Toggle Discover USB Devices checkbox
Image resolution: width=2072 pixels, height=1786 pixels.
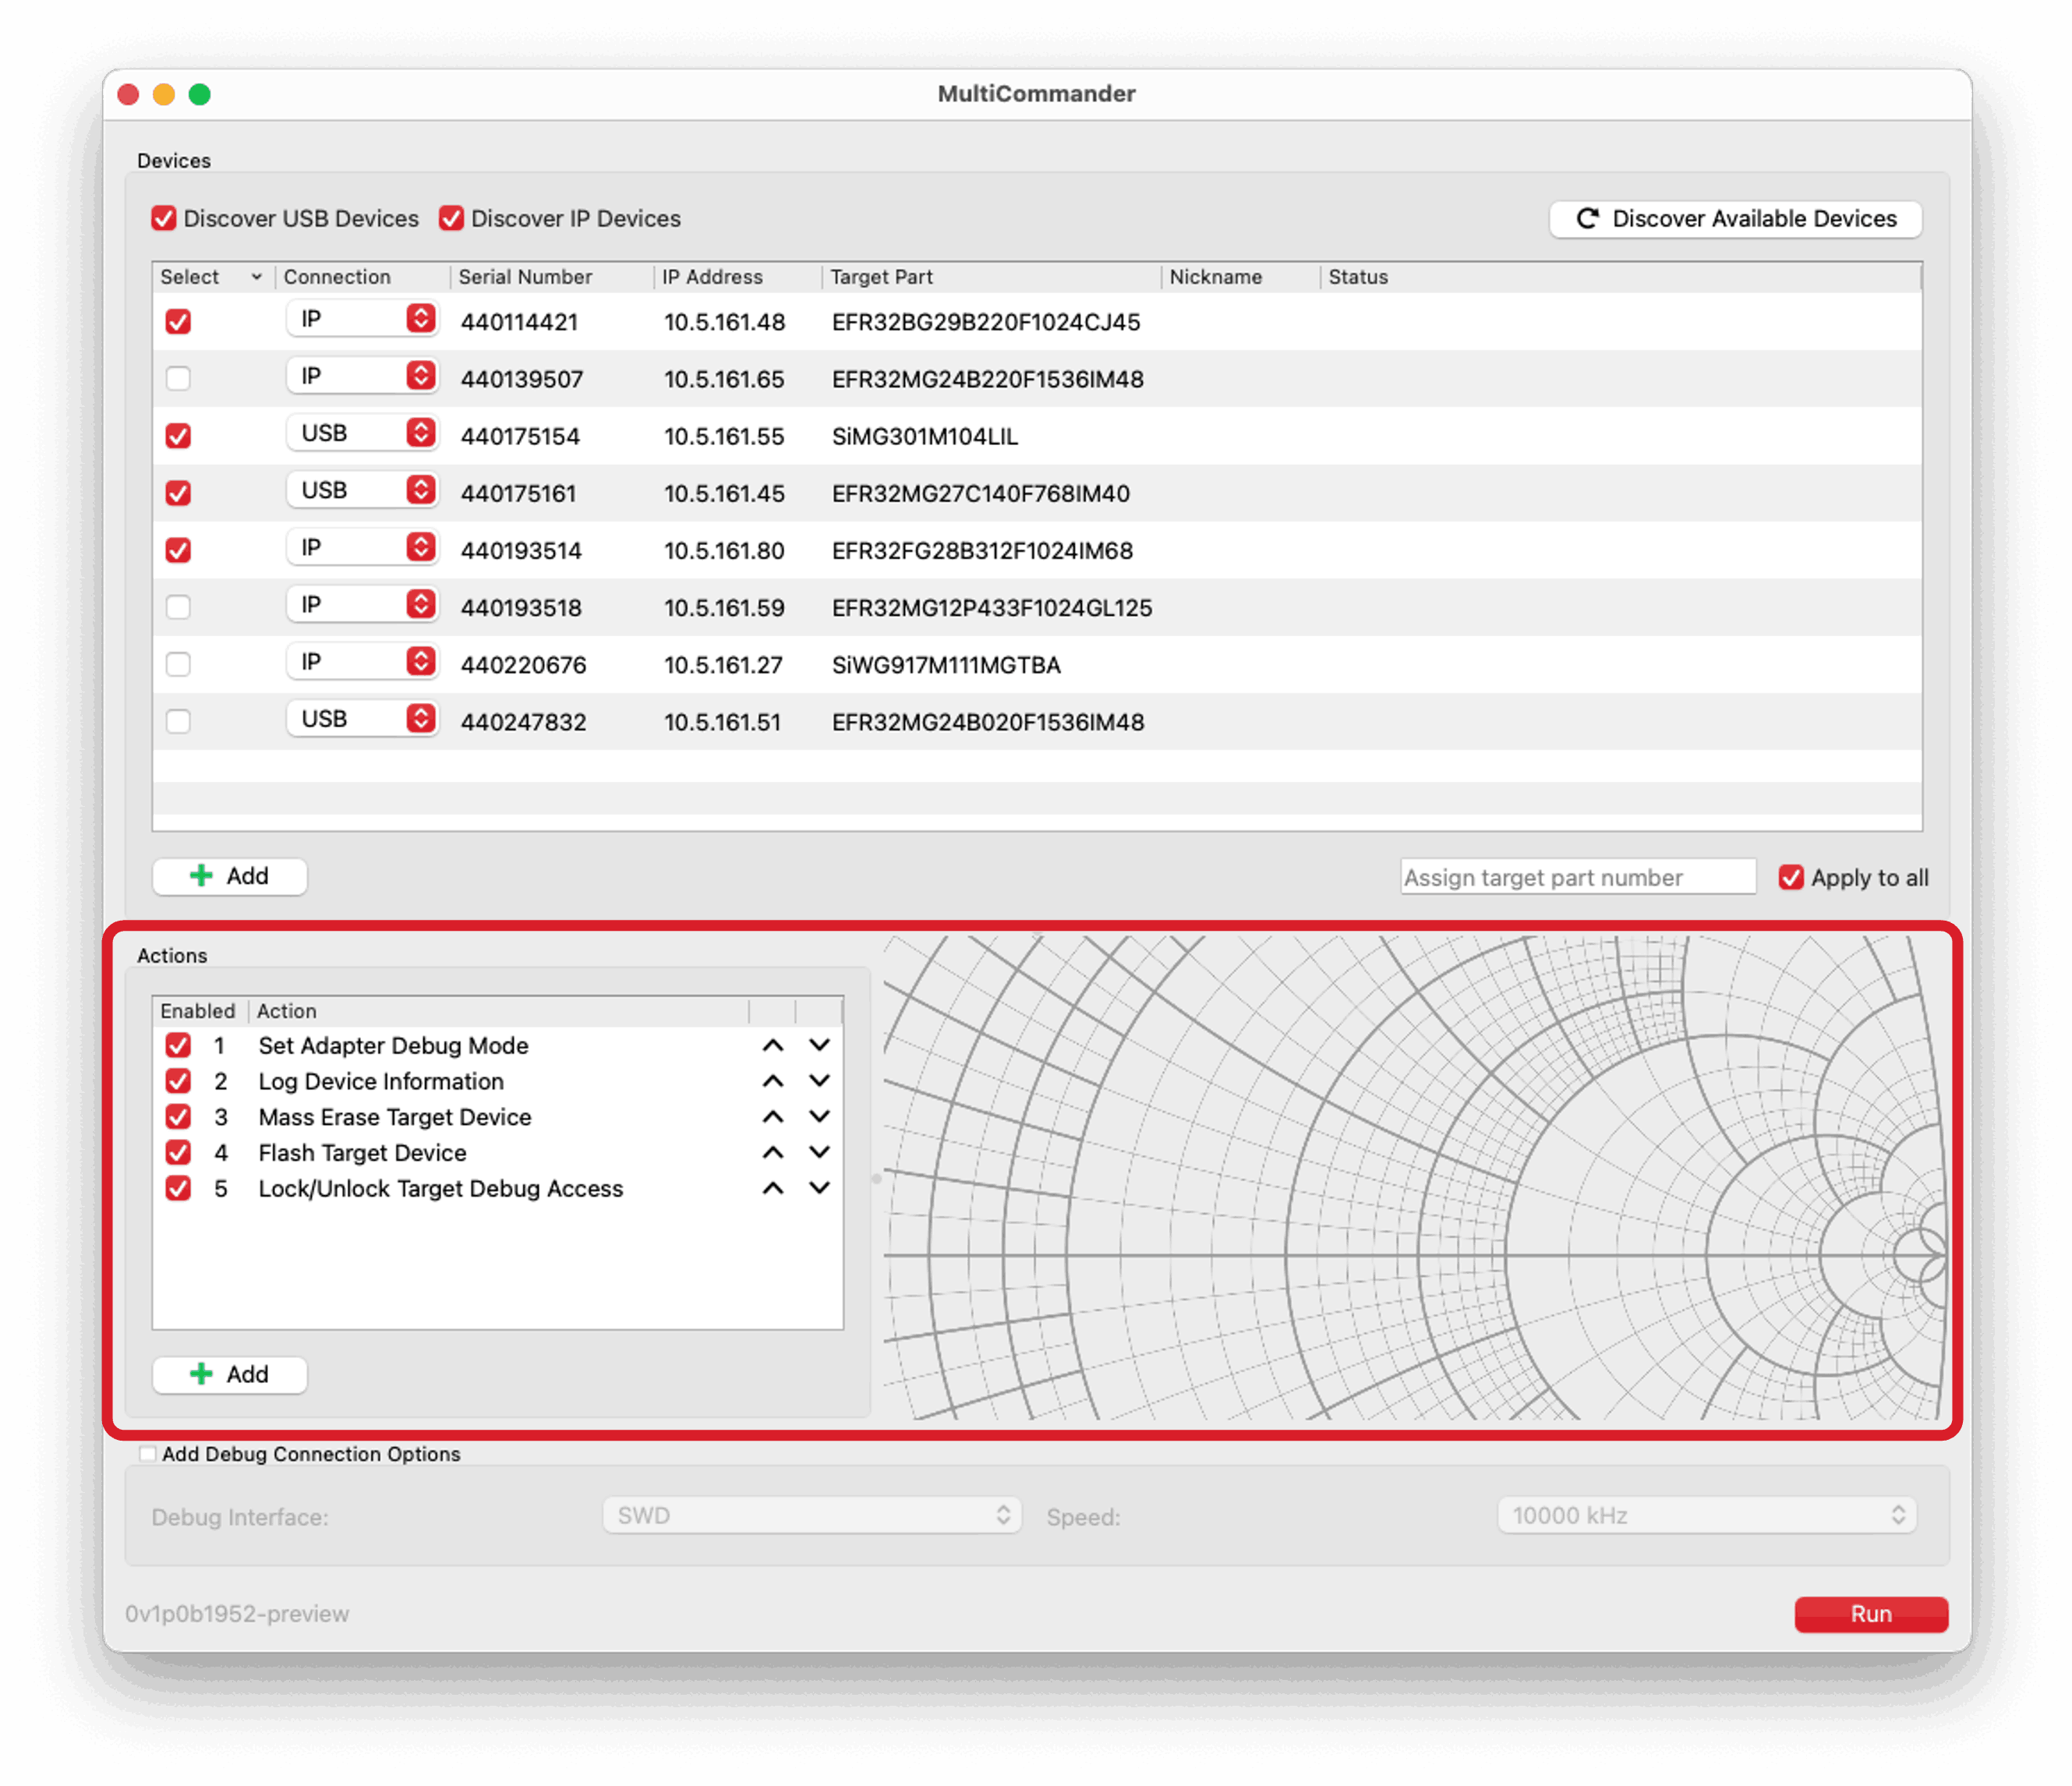click(164, 219)
